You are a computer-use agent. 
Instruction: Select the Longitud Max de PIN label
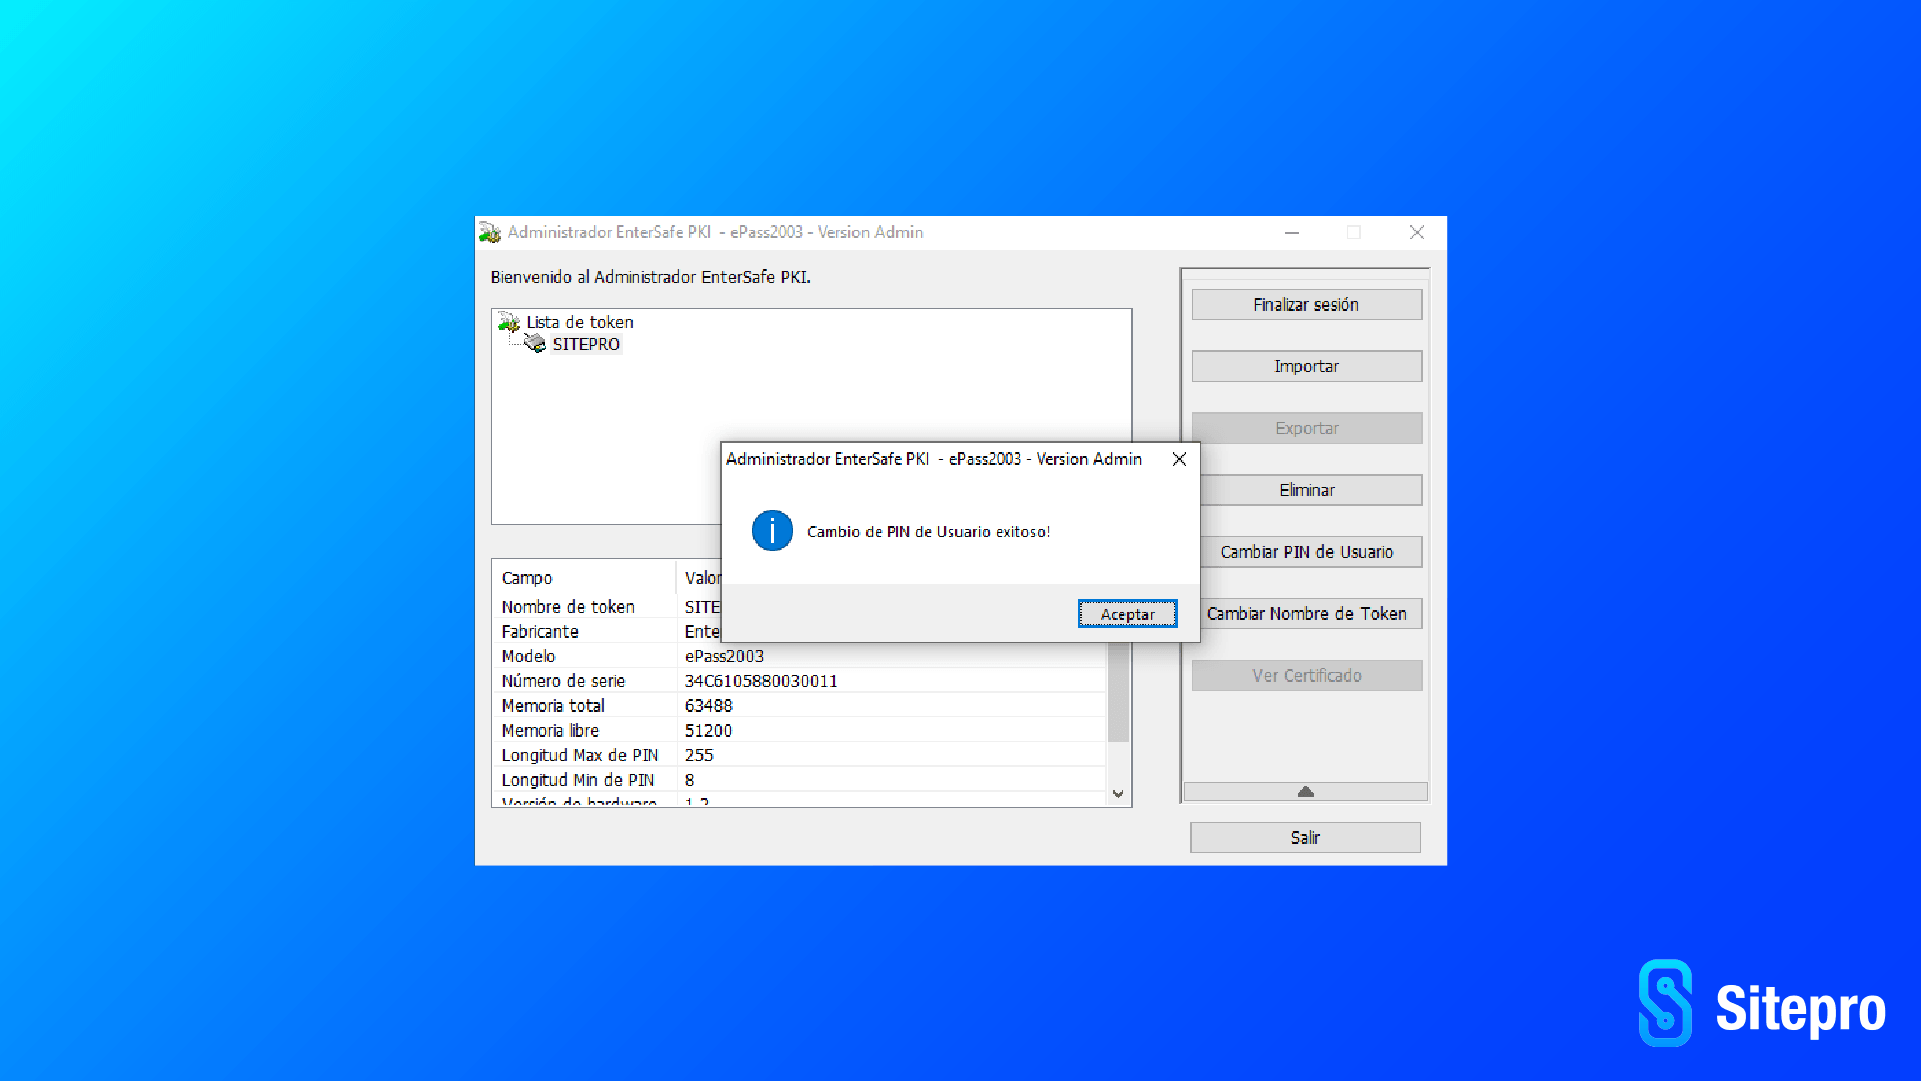pos(580,755)
